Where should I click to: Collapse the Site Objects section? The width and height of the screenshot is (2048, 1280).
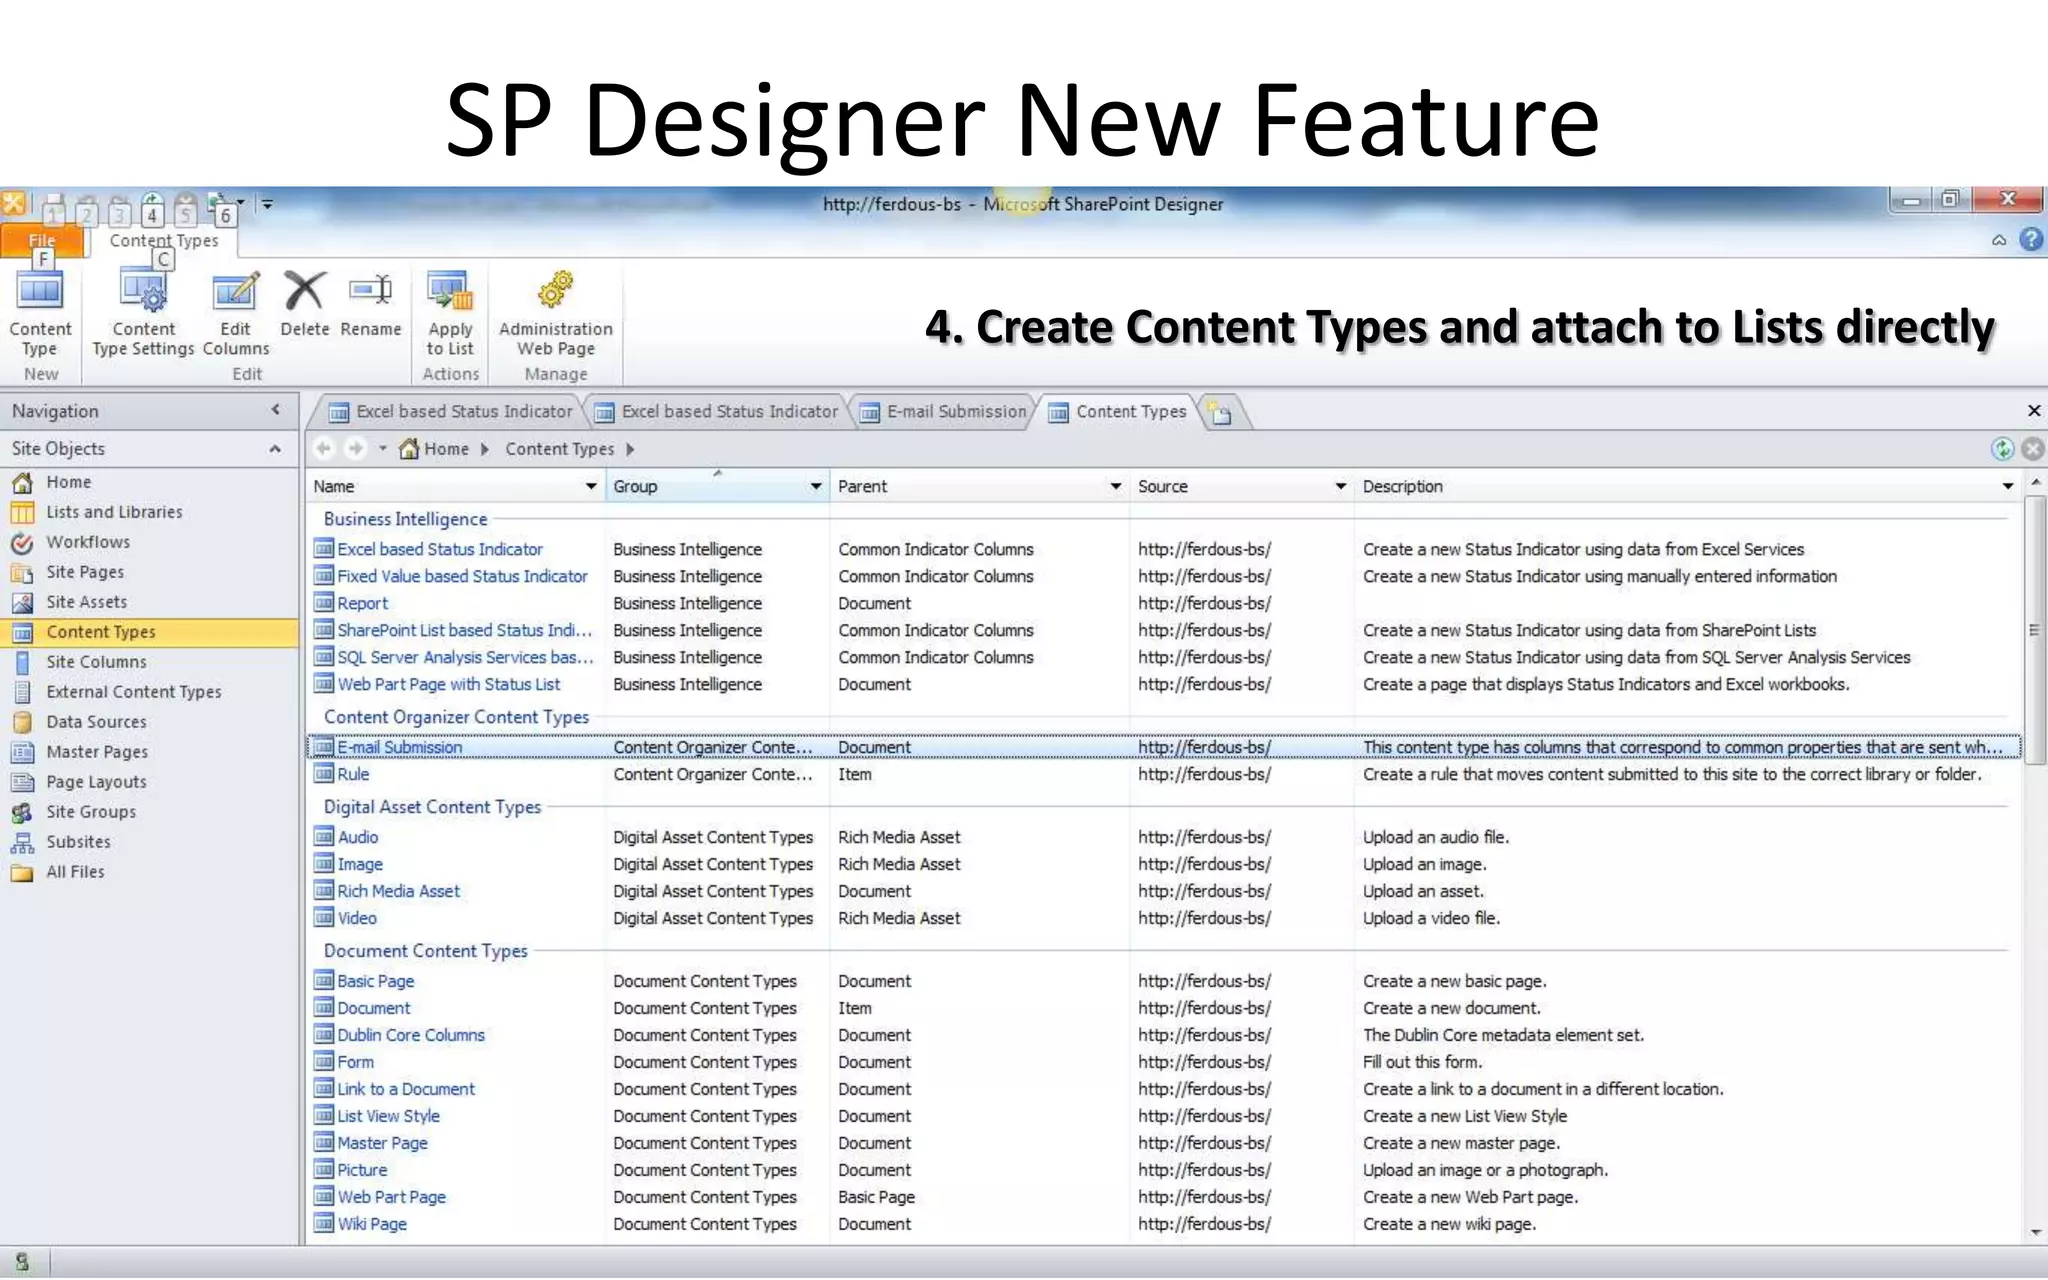[x=275, y=449]
